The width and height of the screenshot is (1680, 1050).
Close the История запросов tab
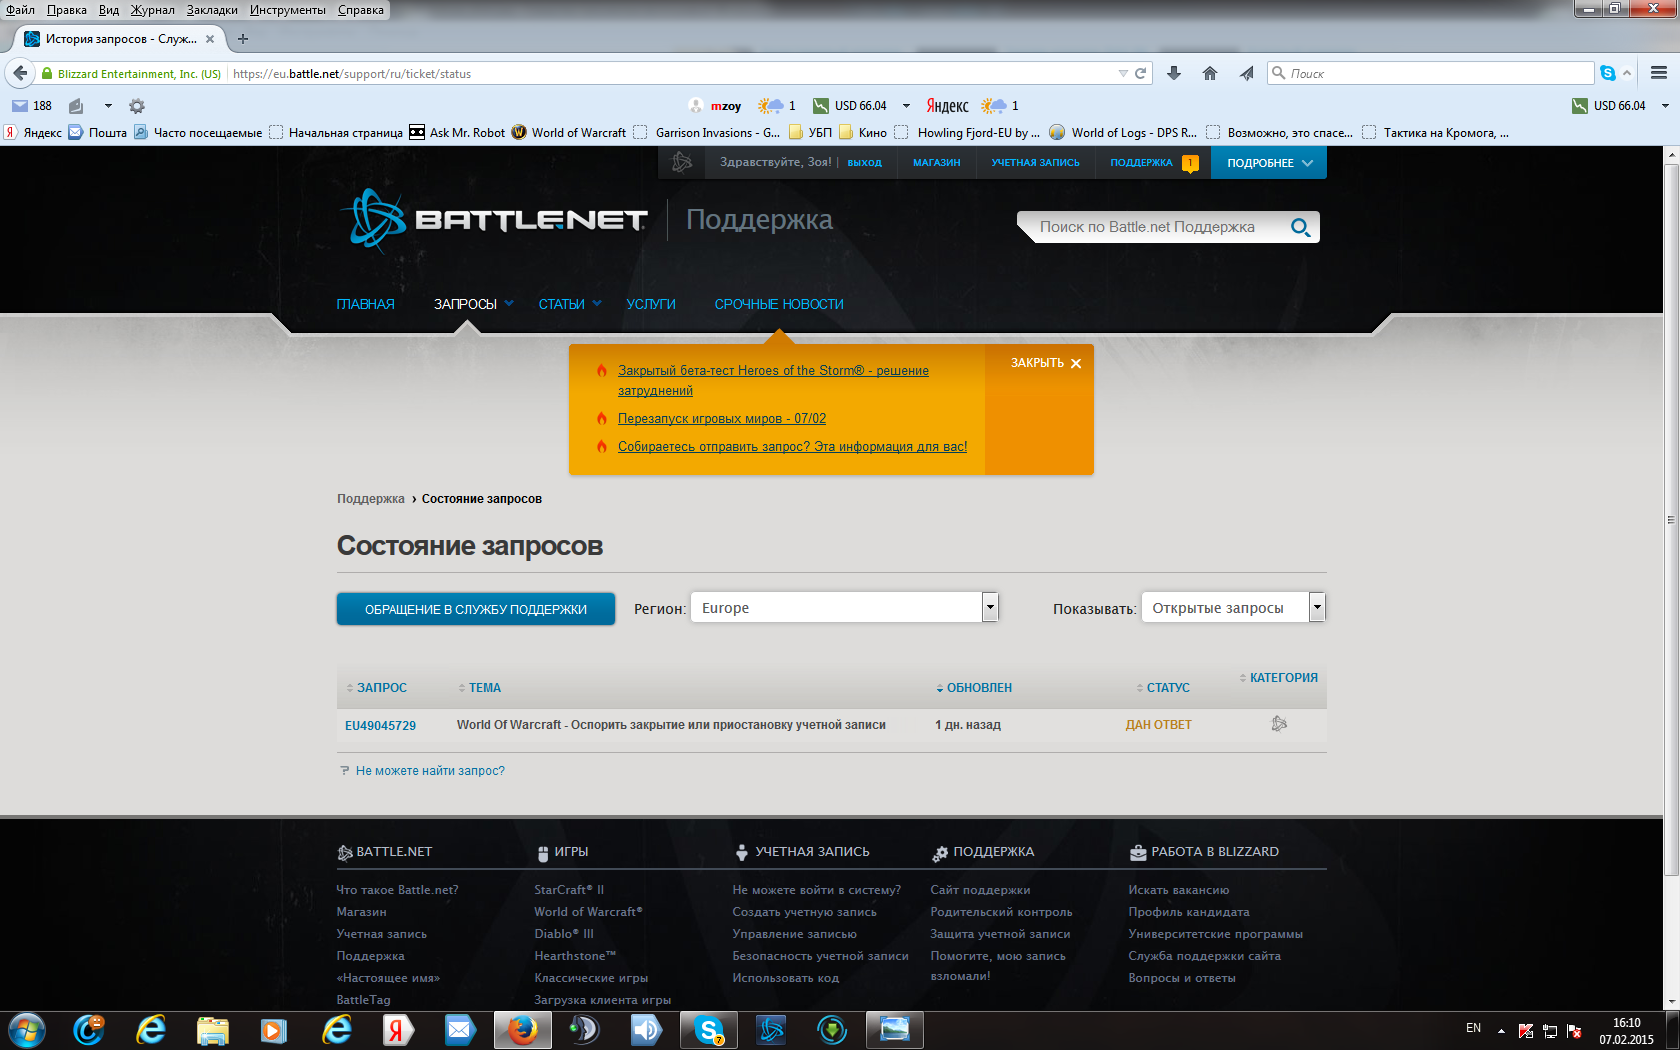[210, 39]
